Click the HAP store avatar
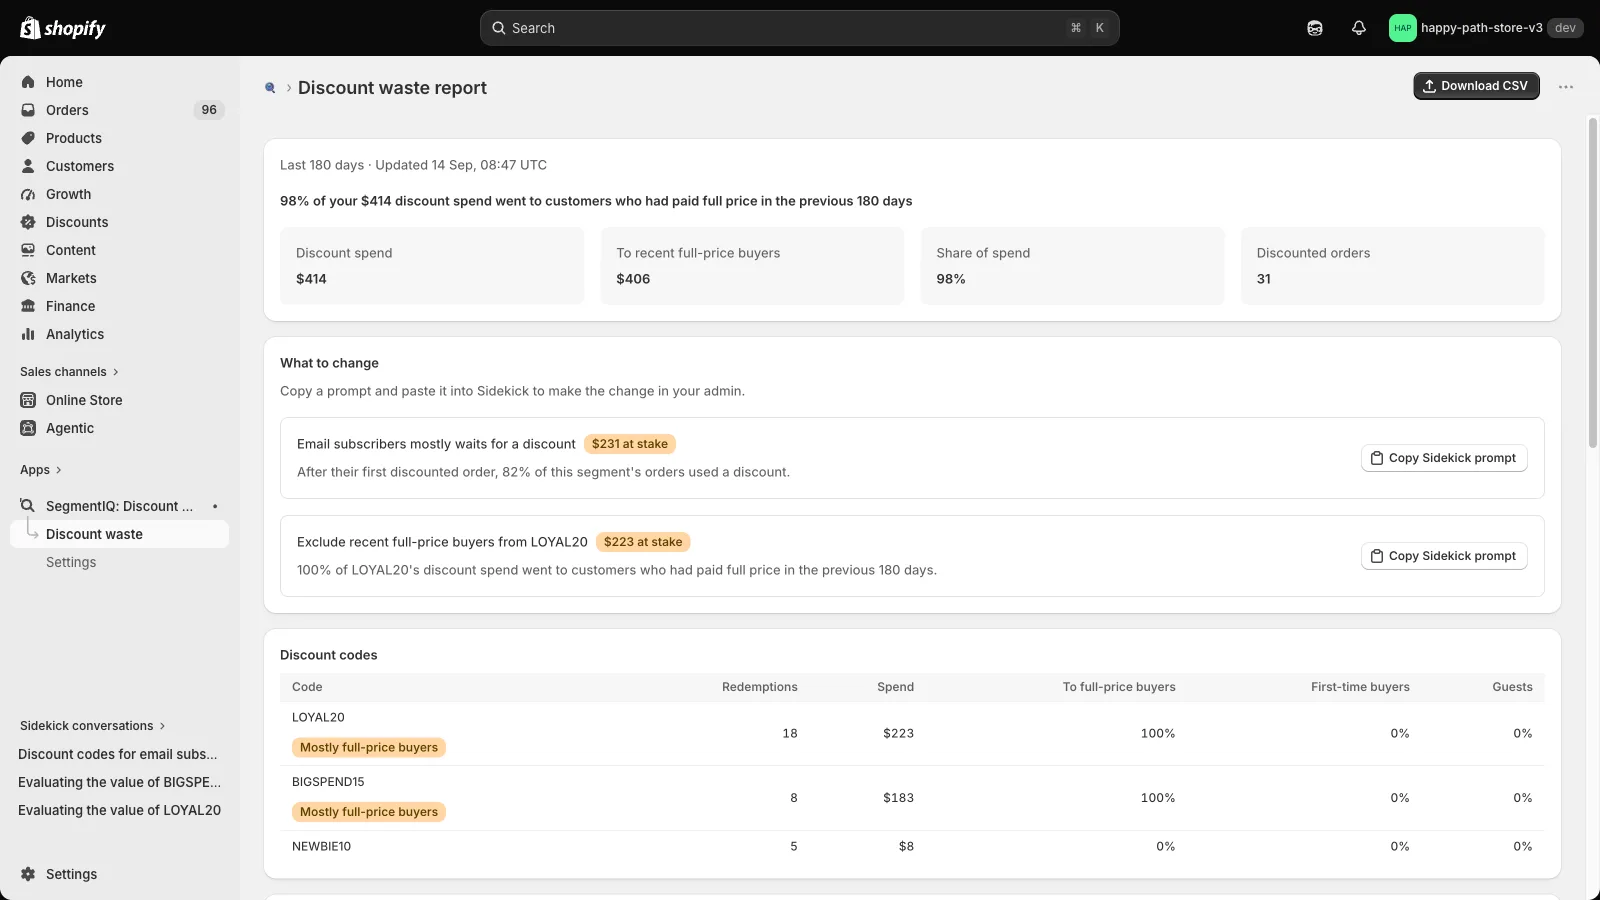 point(1403,28)
